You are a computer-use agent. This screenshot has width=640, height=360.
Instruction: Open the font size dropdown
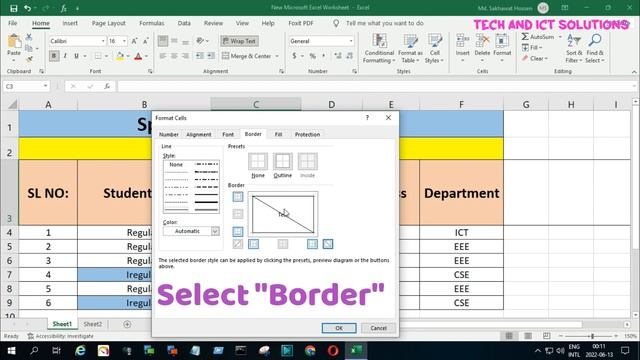coord(124,41)
